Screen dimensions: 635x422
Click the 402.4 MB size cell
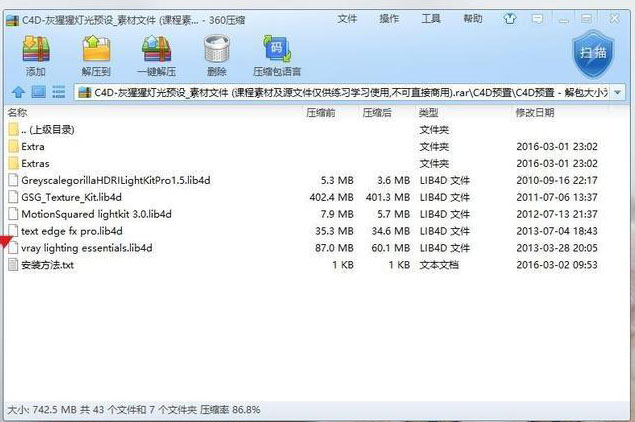331,197
